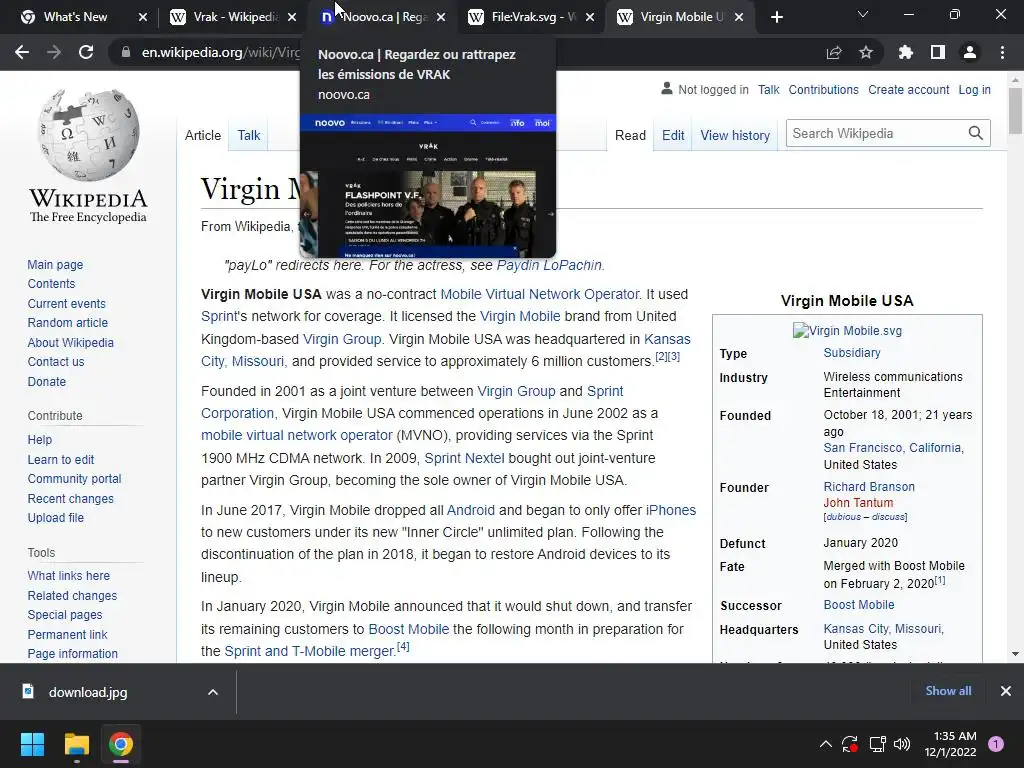Click the Subsidiary type link
The image size is (1024, 768).
tap(852, 353)
